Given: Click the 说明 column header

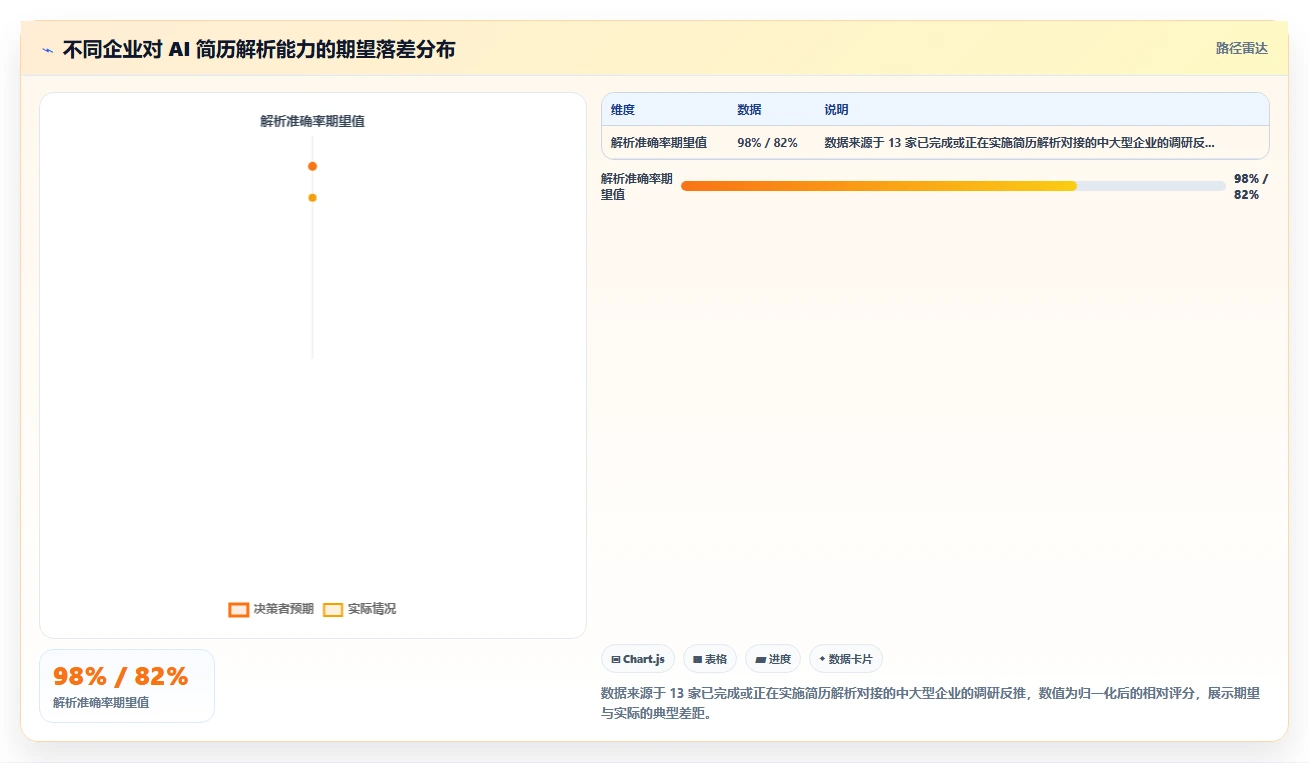Looking at the screenshot, I should [836, 110].
